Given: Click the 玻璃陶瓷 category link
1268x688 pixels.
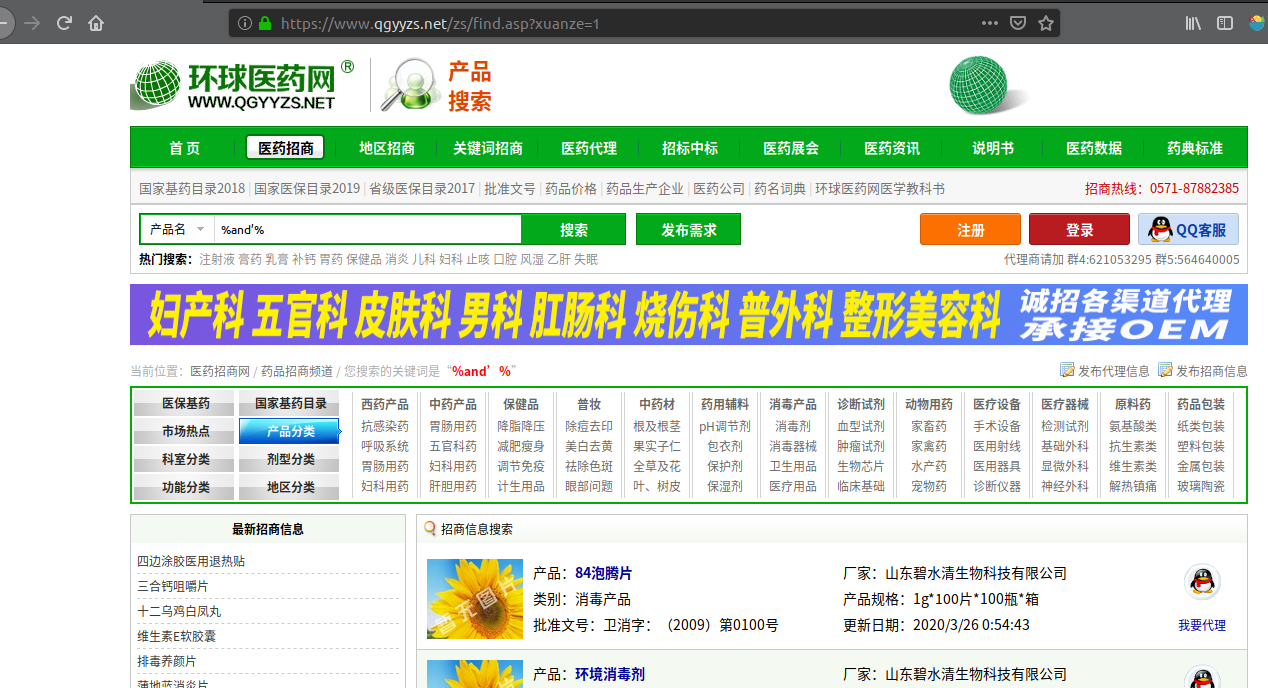Looking at the screenshot, I should [1201, 486].
